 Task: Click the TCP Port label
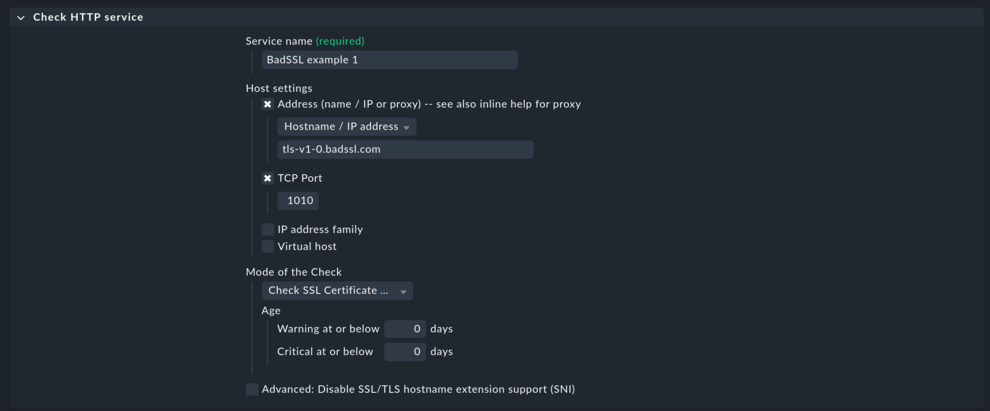click(300, 178)
